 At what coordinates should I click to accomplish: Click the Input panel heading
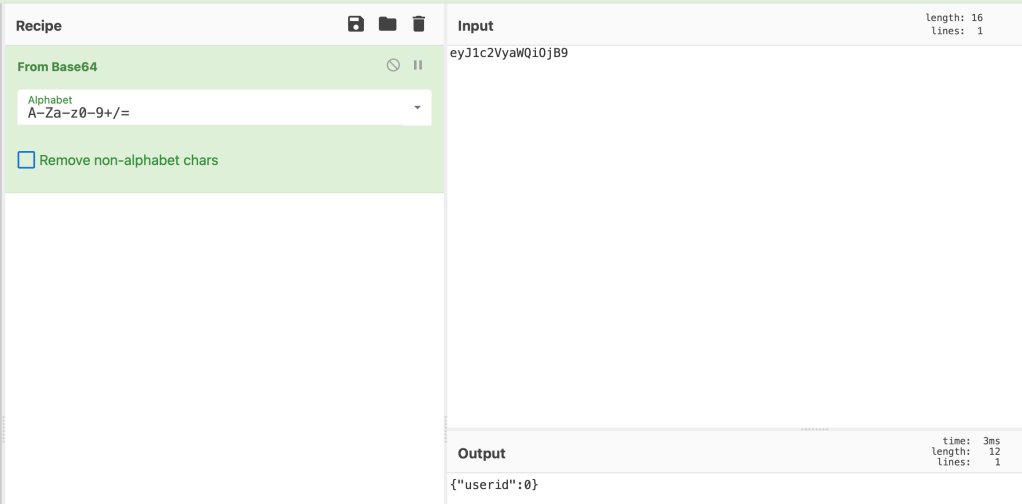(x=475, y=26)
